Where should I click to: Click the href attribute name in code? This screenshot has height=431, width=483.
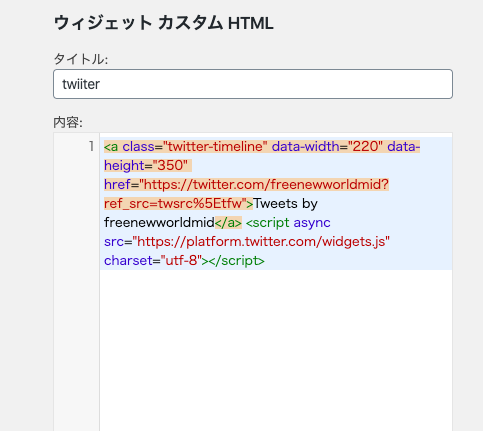click(x=117, y=185)
